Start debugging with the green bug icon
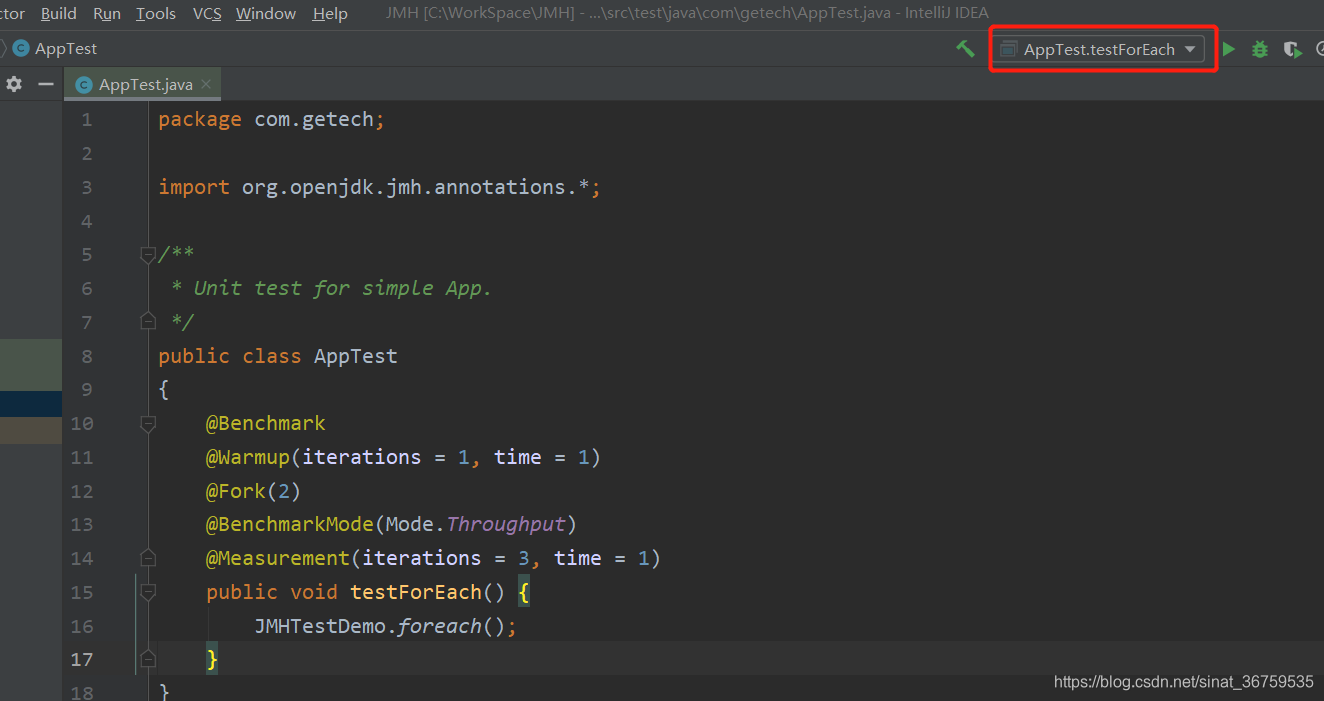1324x701 pixels. 1260,49
